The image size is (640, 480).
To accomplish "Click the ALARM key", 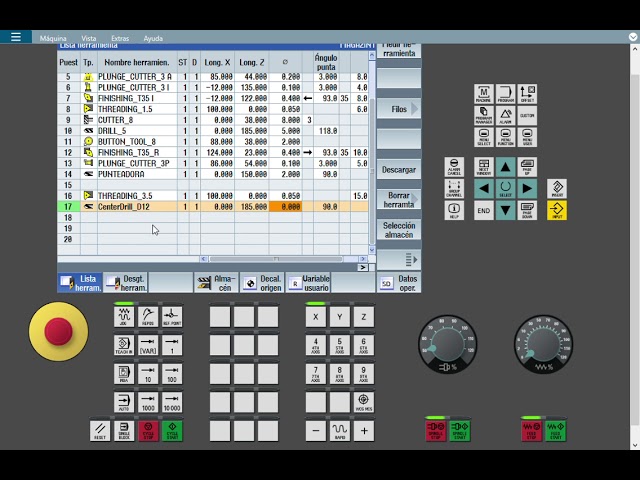I will pos(505,115).
